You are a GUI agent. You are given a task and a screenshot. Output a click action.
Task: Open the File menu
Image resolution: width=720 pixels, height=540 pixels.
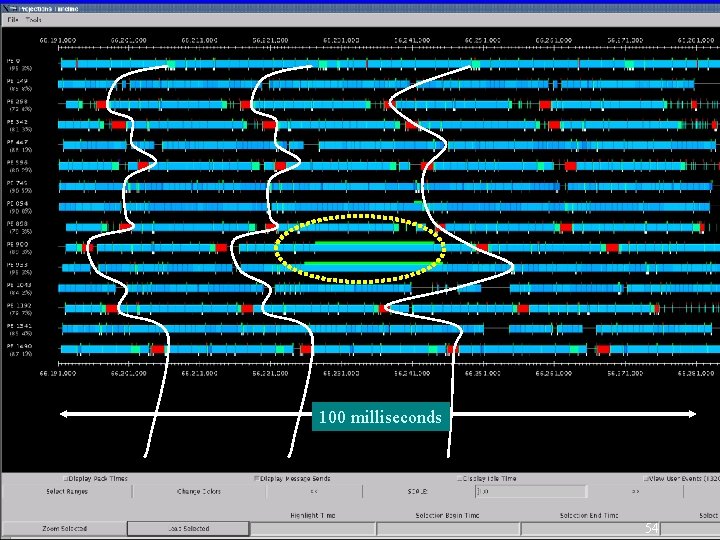click(12, 20)
